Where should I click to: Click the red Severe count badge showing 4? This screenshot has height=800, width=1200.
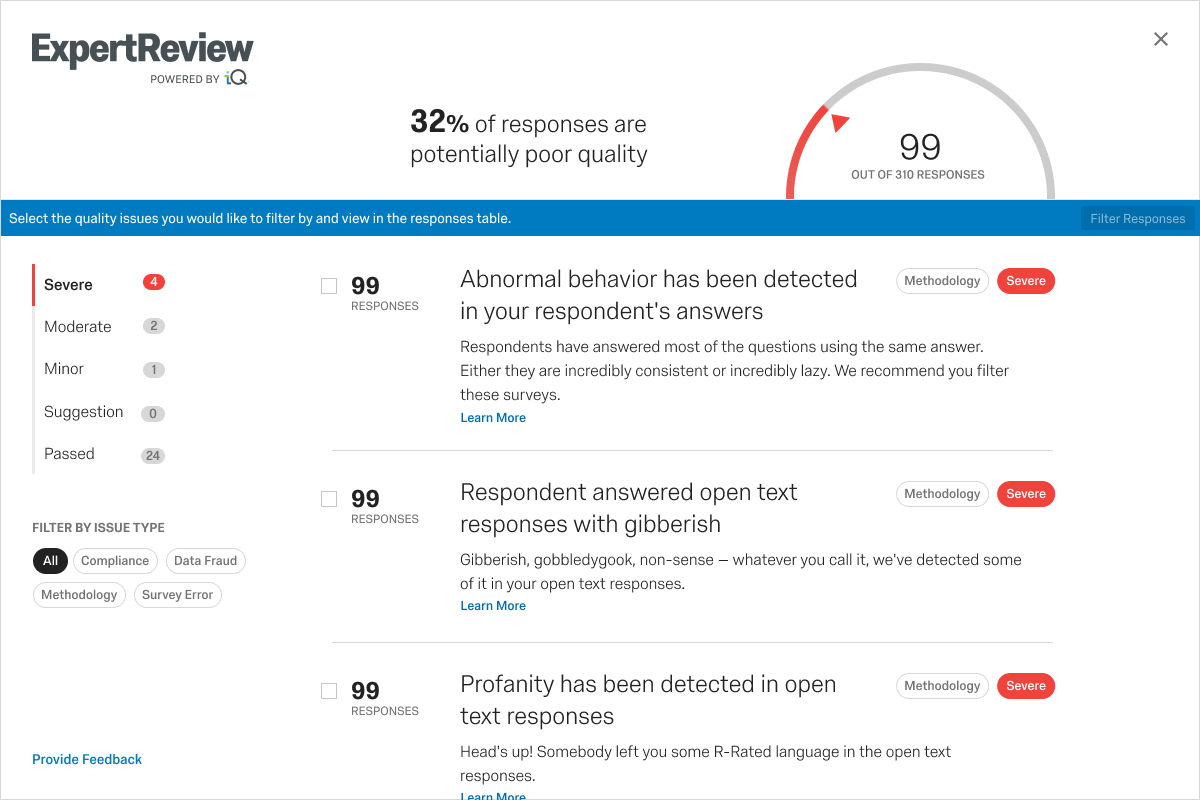[154, 282]
